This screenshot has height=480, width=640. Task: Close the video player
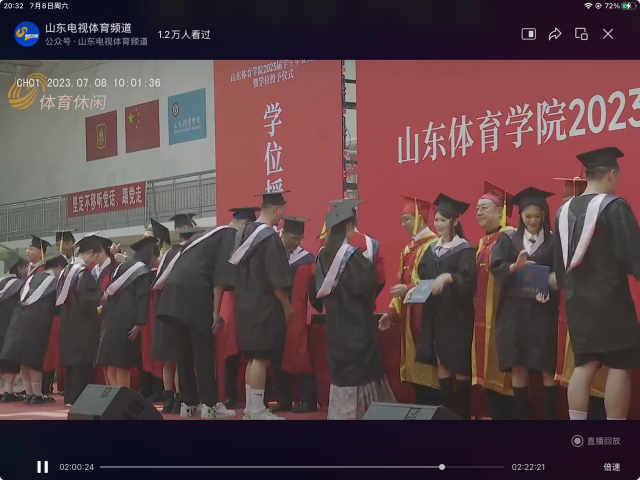click(608, 34)
